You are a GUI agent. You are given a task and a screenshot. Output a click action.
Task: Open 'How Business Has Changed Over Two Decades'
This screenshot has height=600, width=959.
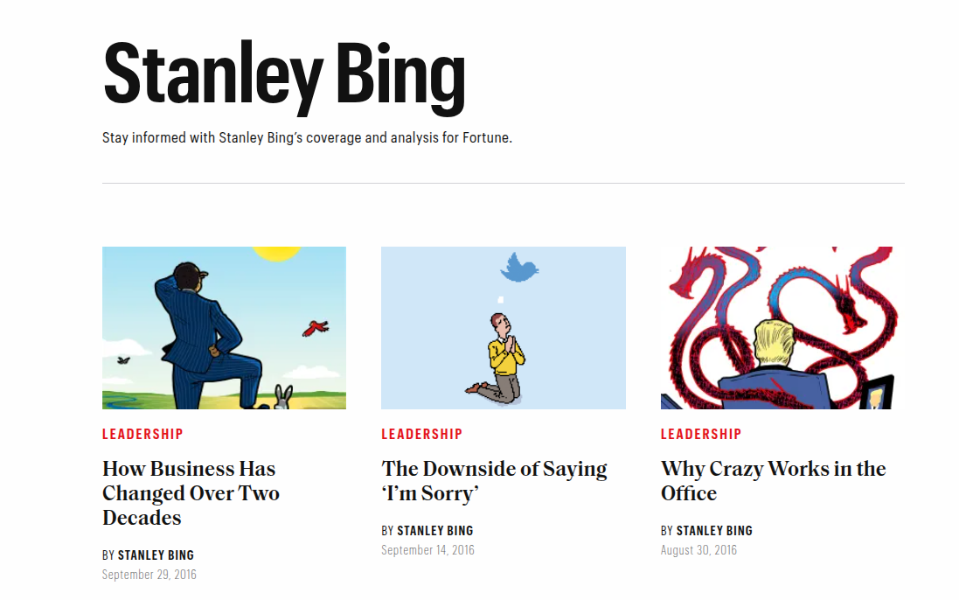pyautogui.click(x=189, y=493)
